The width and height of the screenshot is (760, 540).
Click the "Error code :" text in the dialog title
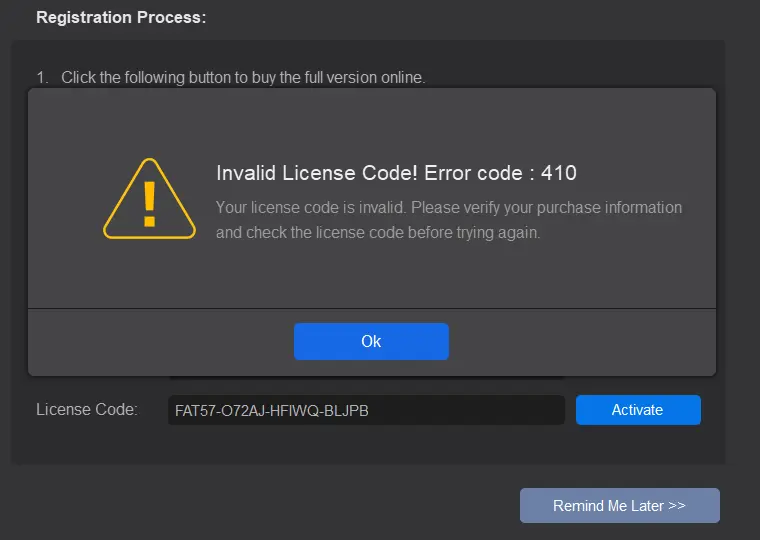(x=479, y=173)
